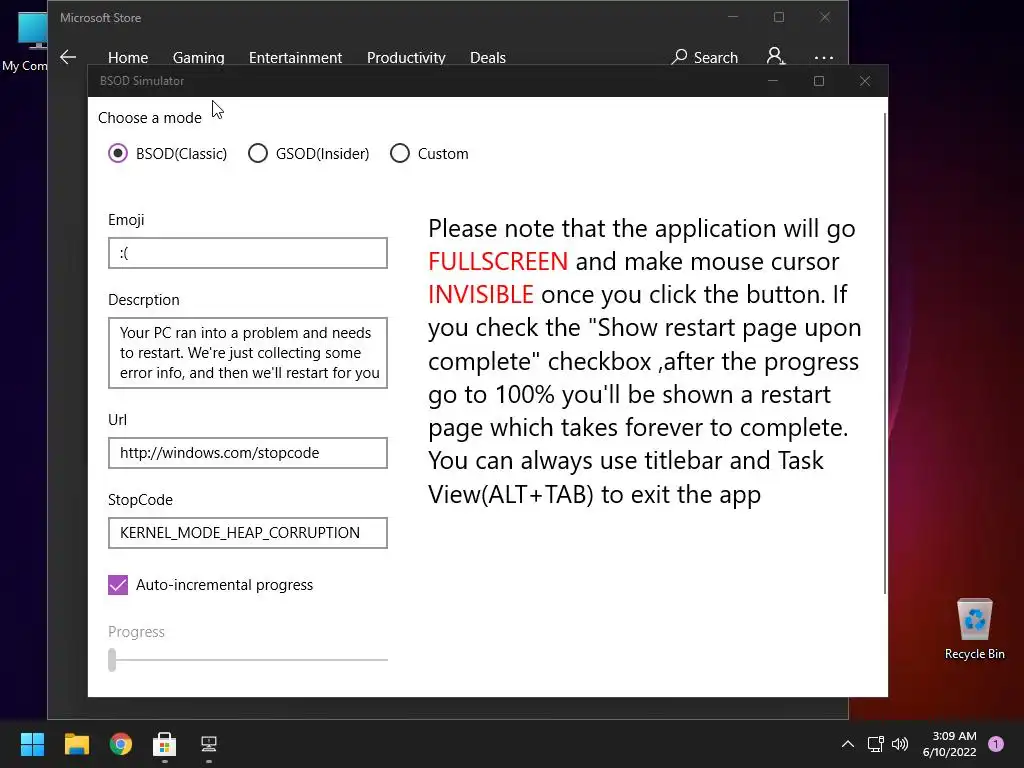Edit the Url input field

pyautogui.click(x=248, y=453)
